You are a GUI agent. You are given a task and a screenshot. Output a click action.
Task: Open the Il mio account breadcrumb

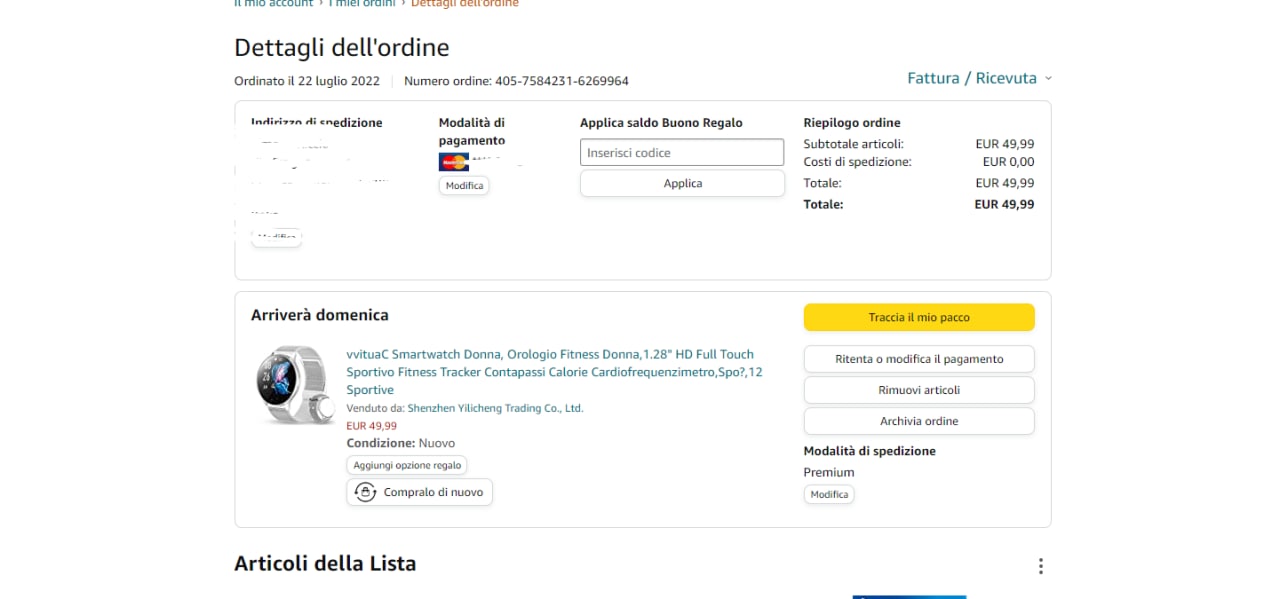[275, 4]
